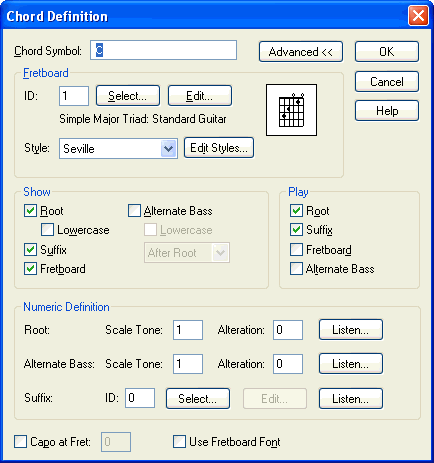Open the Style dropdown showing Seville

(118, 148)
